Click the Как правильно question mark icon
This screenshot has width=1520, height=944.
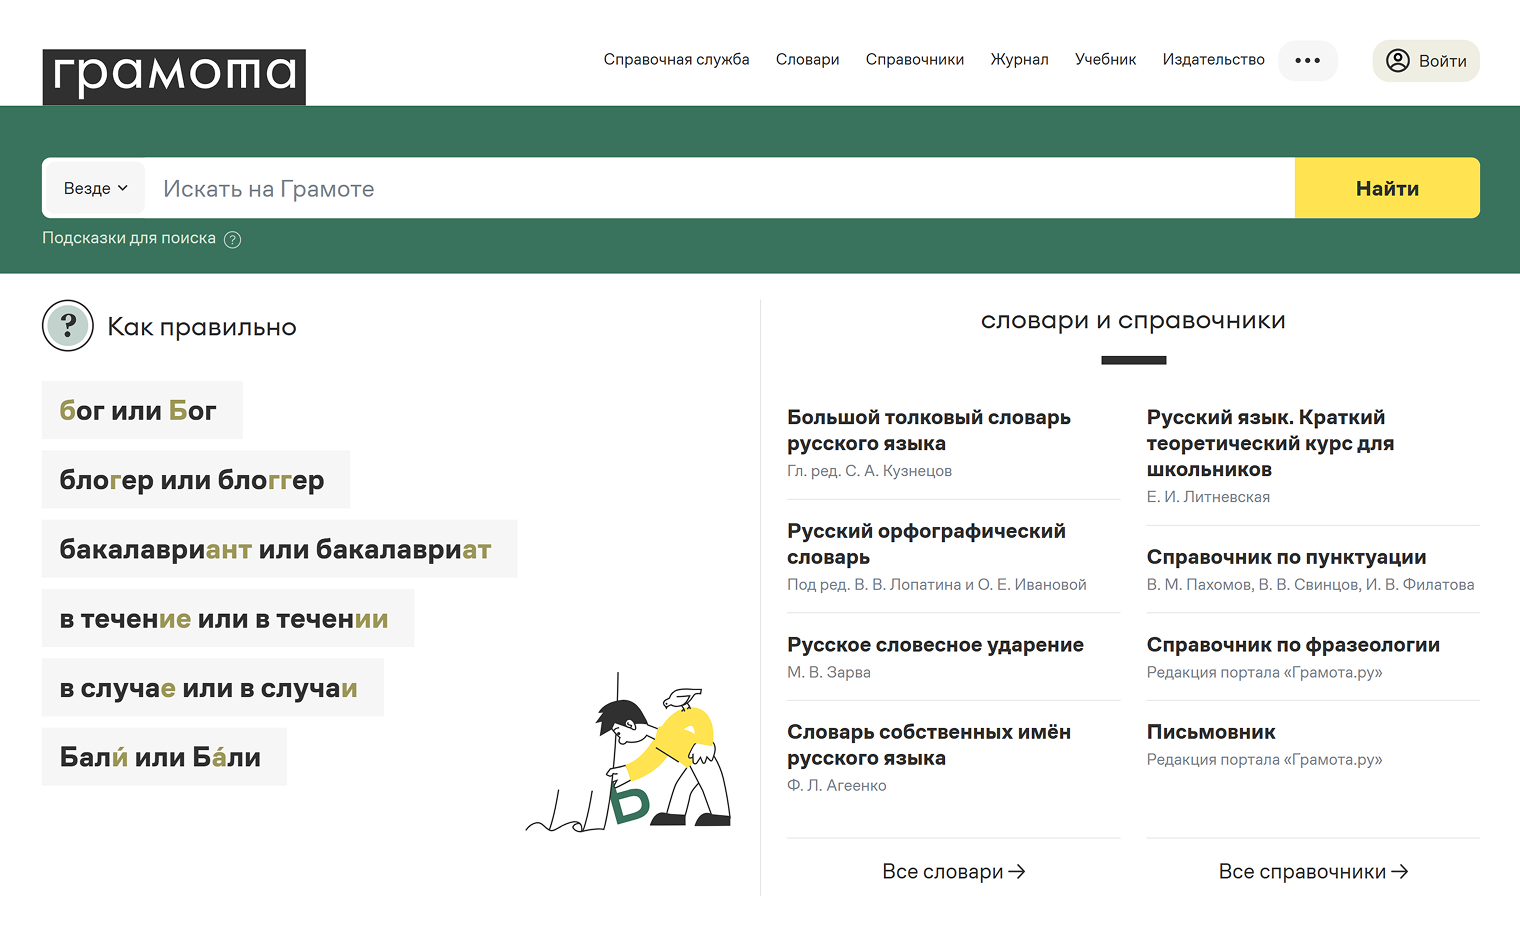(68, 326)
